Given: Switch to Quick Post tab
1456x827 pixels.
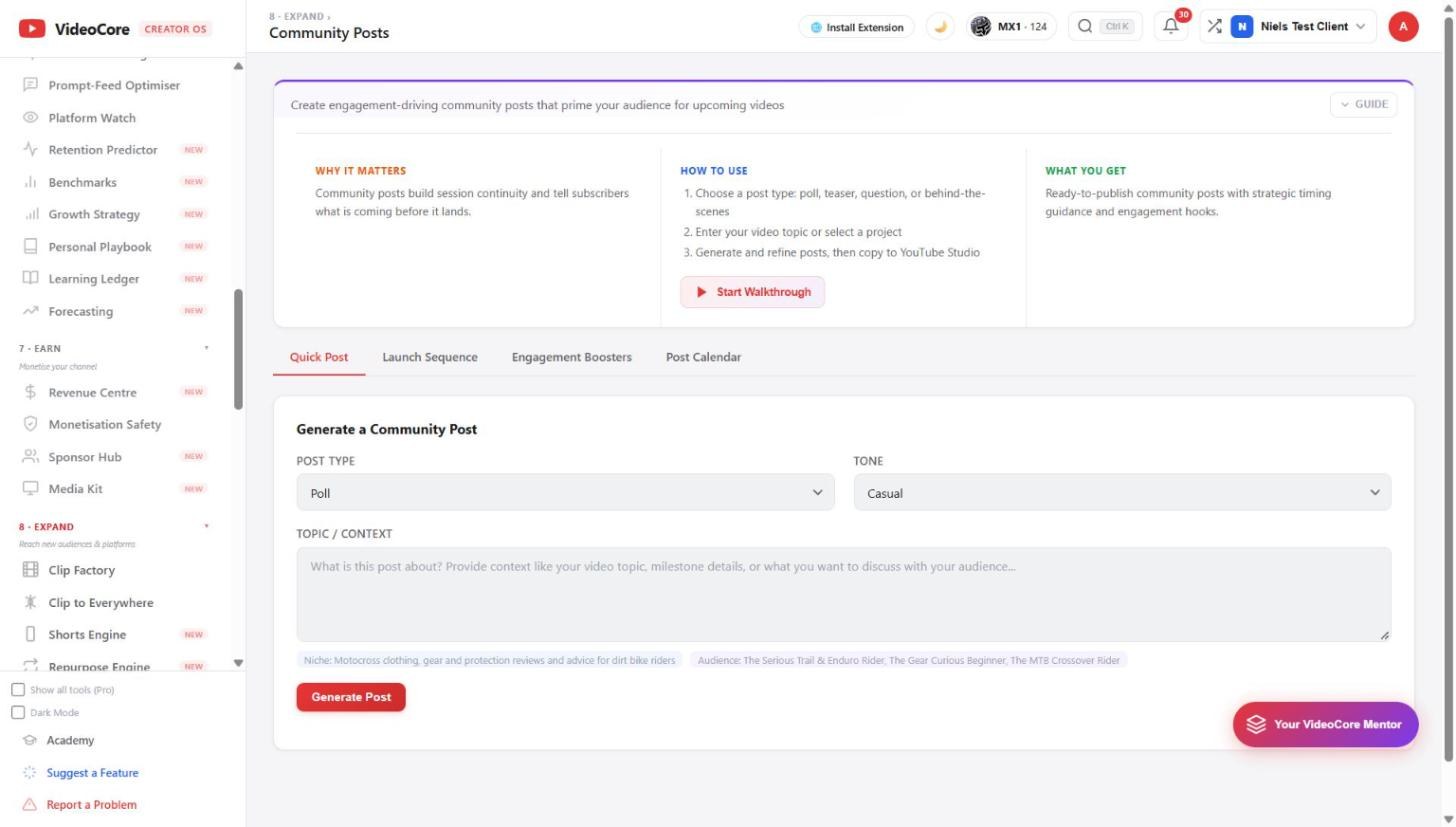Looking at the screenshot, I should pos(319,357).
